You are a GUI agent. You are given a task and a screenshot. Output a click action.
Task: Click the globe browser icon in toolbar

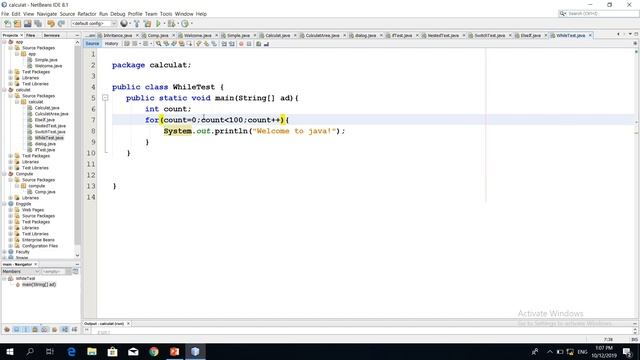[x=124, y=24]
